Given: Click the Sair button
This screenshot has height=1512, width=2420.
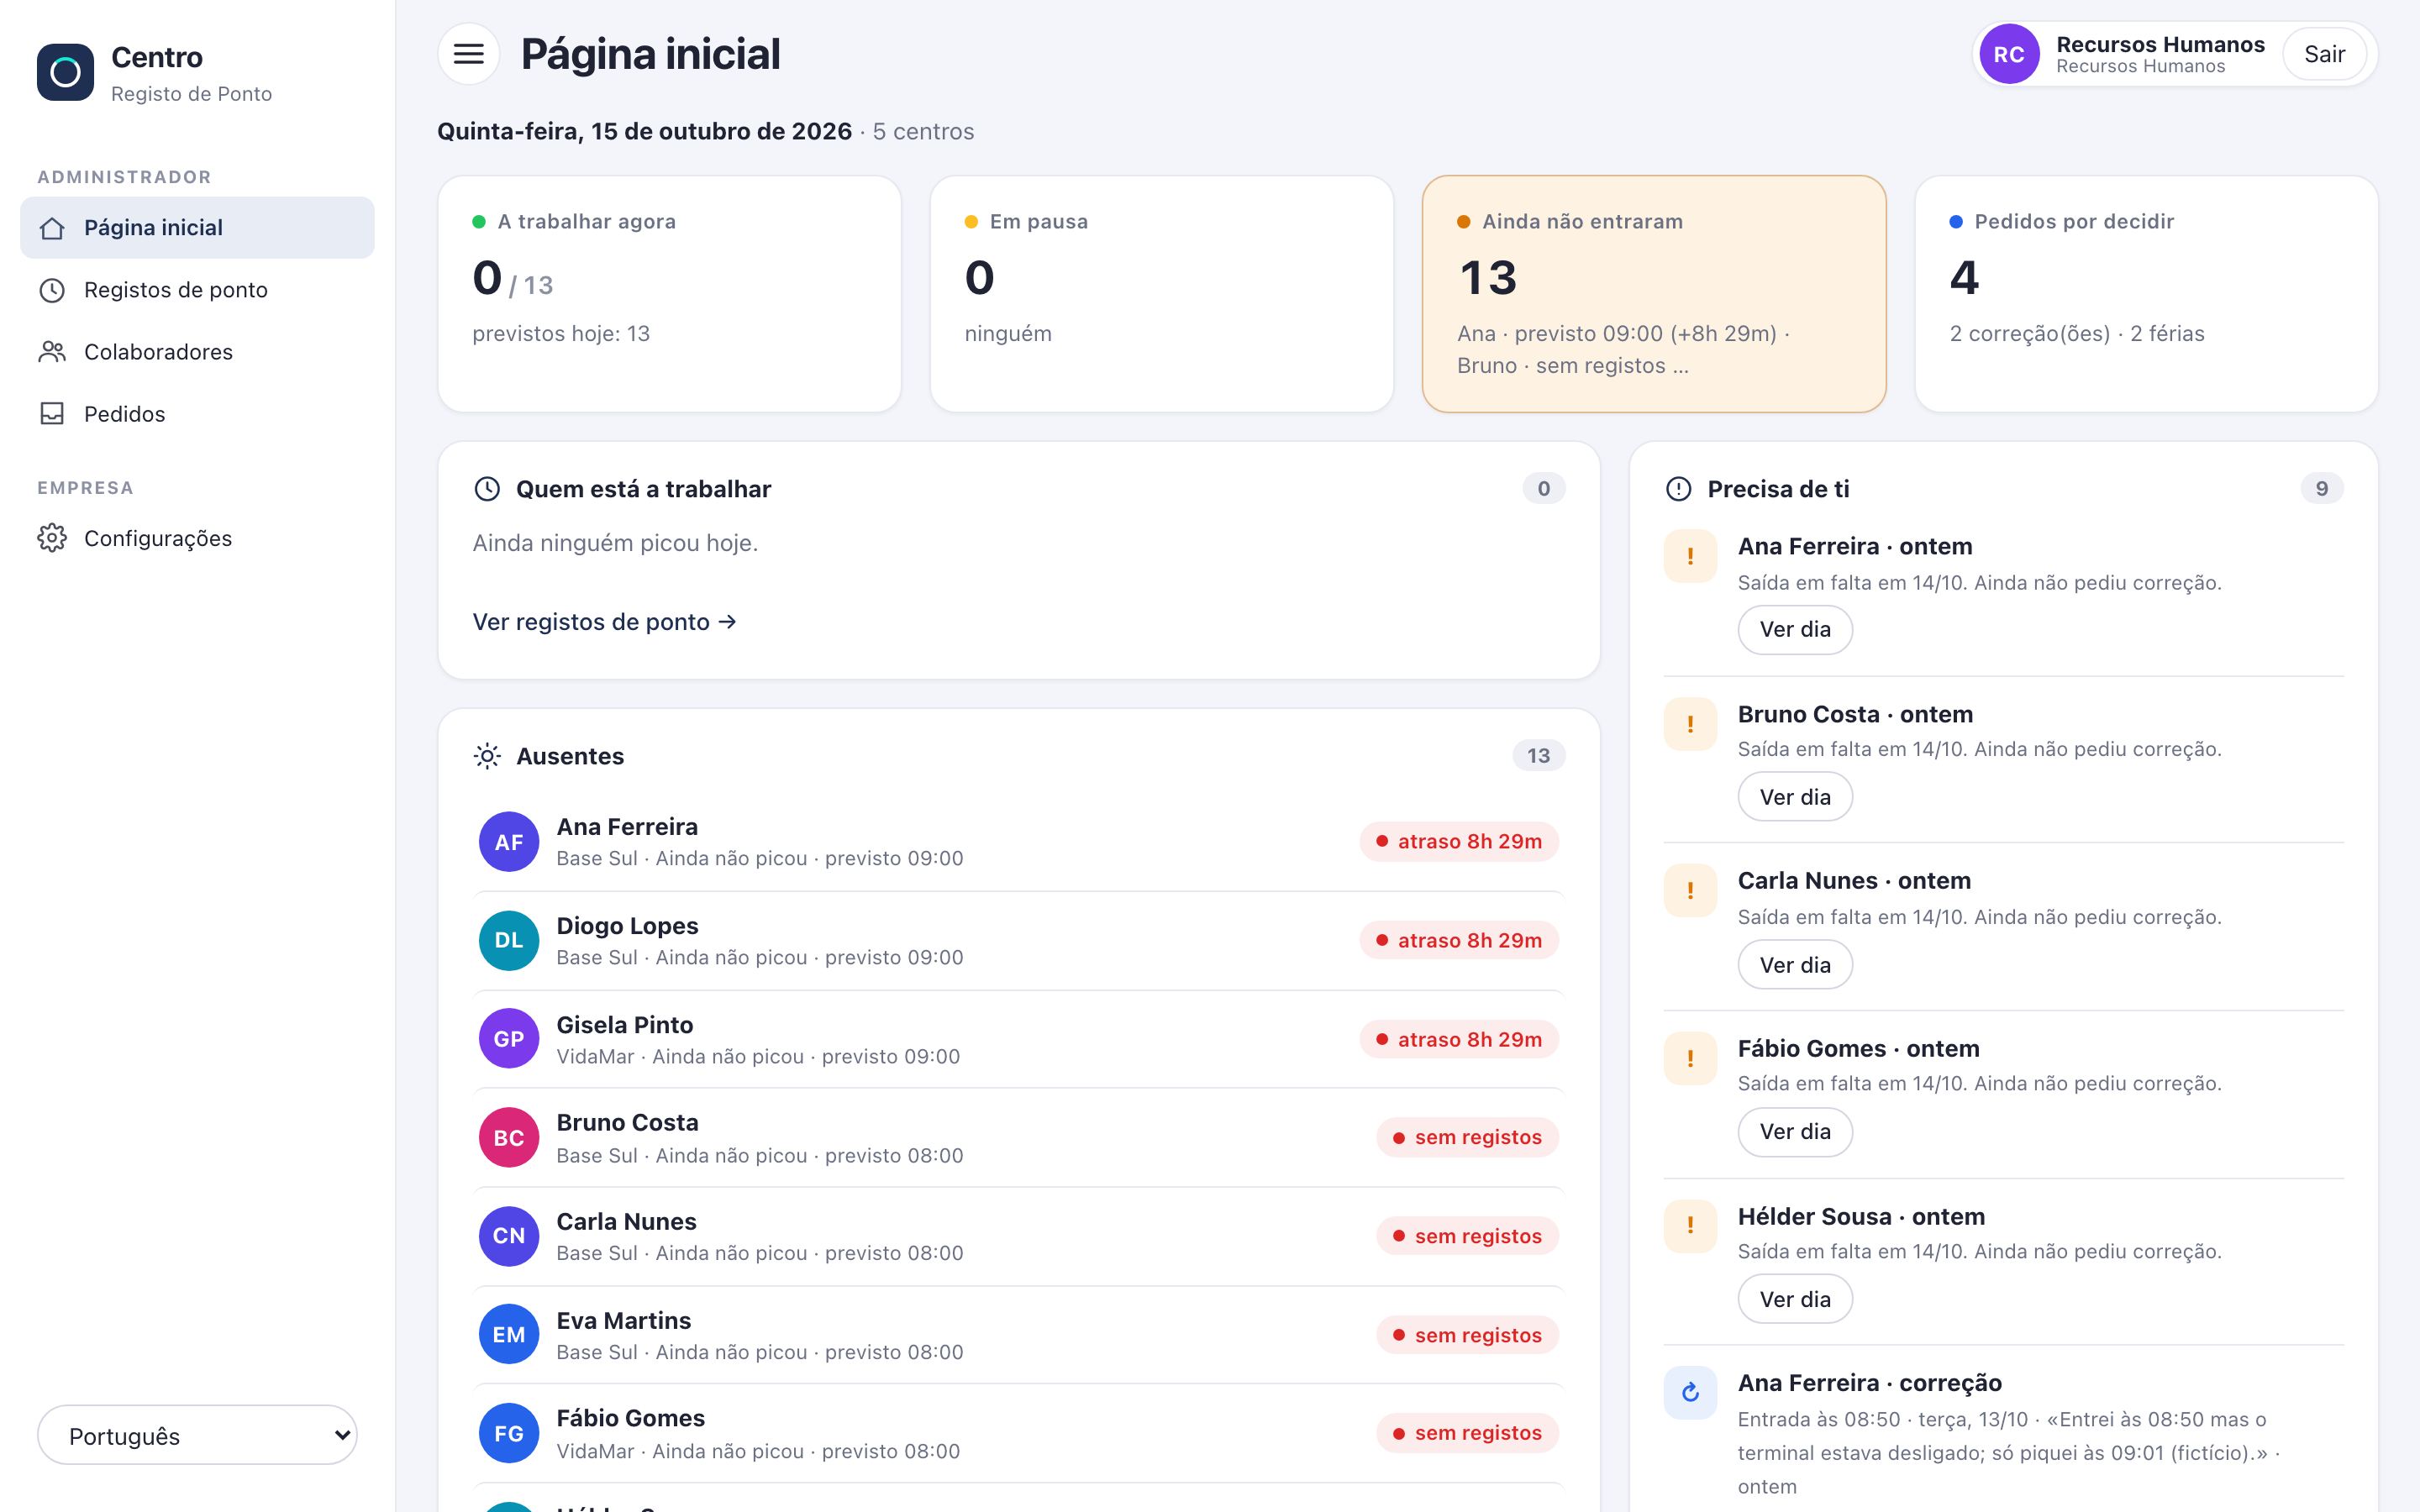Looking at the screenshot, I should [2324, 54].
